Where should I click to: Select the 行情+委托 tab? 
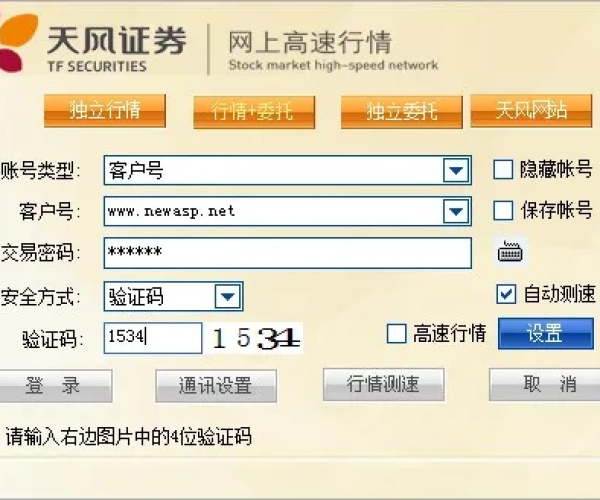pos(254,112)
